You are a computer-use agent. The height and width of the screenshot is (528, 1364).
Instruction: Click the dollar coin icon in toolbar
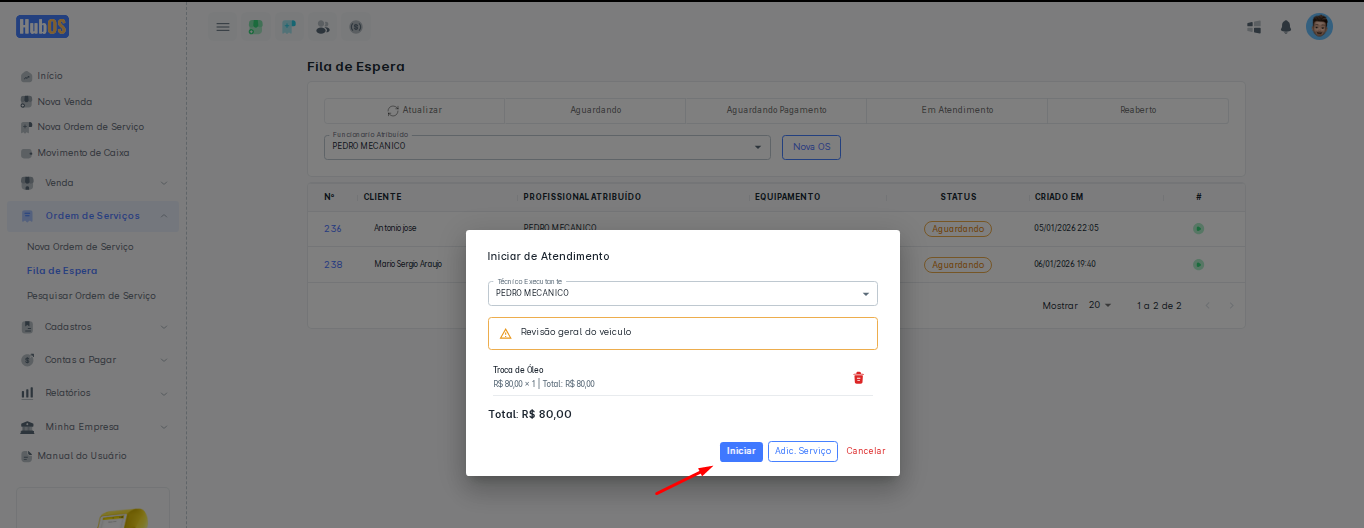pyautogui.click(x=355, y=27)
